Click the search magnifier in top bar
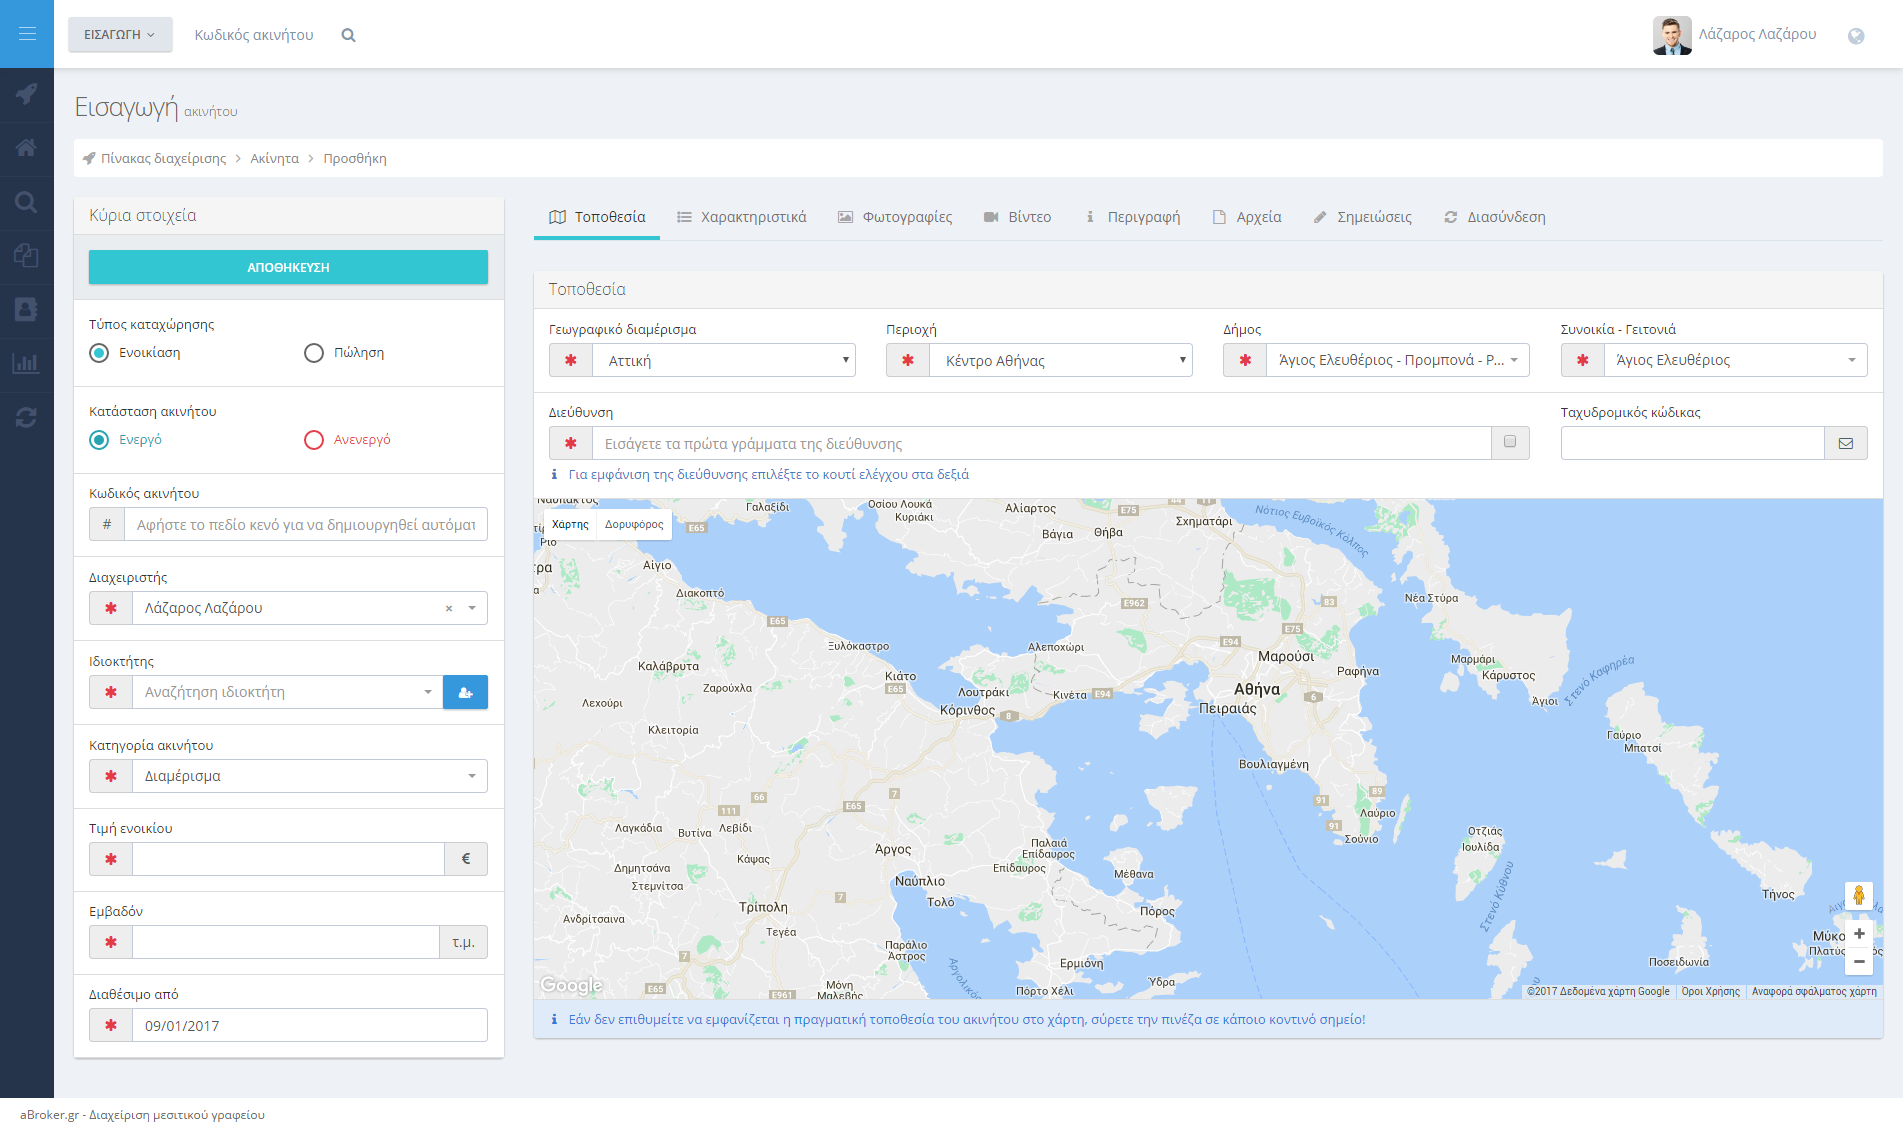Screen dimensions: 1903x1131 click(x=348, y=35)
